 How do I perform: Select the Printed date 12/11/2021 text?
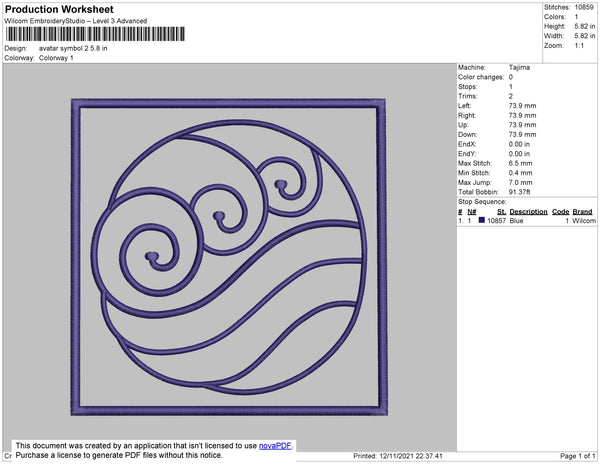(x=398, y=456)
